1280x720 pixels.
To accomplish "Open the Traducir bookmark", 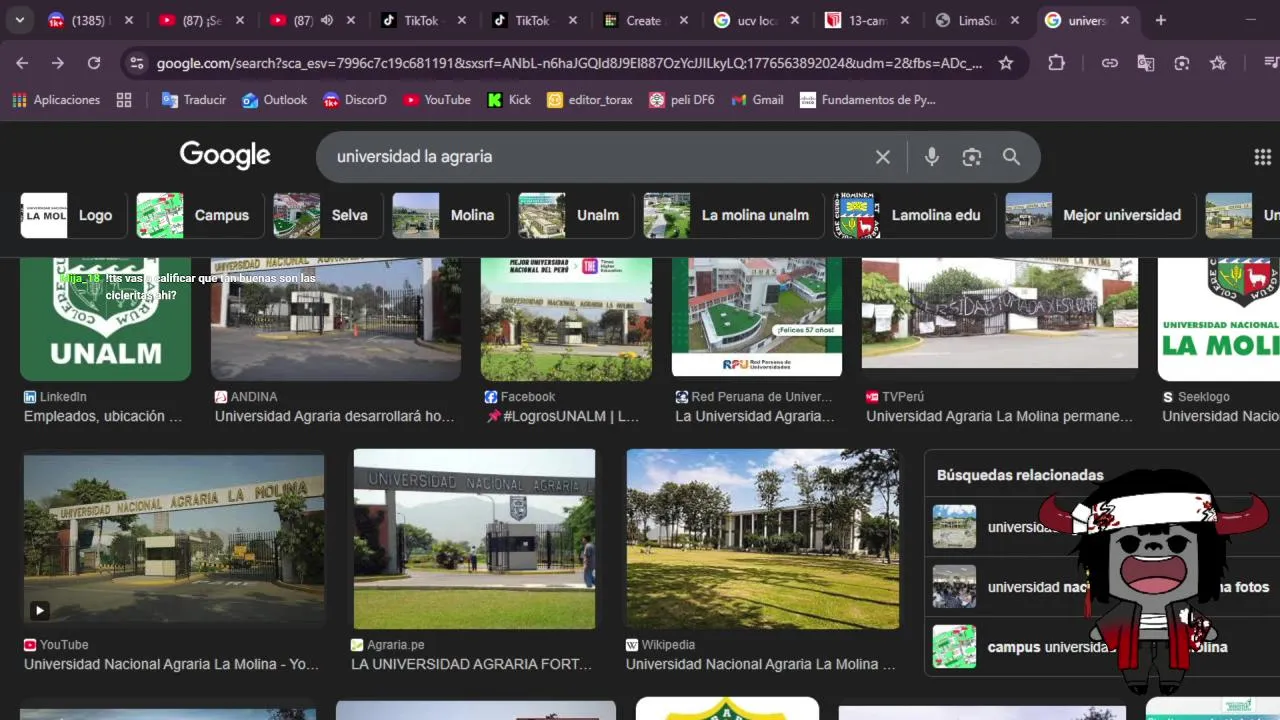I will (194, 100).
